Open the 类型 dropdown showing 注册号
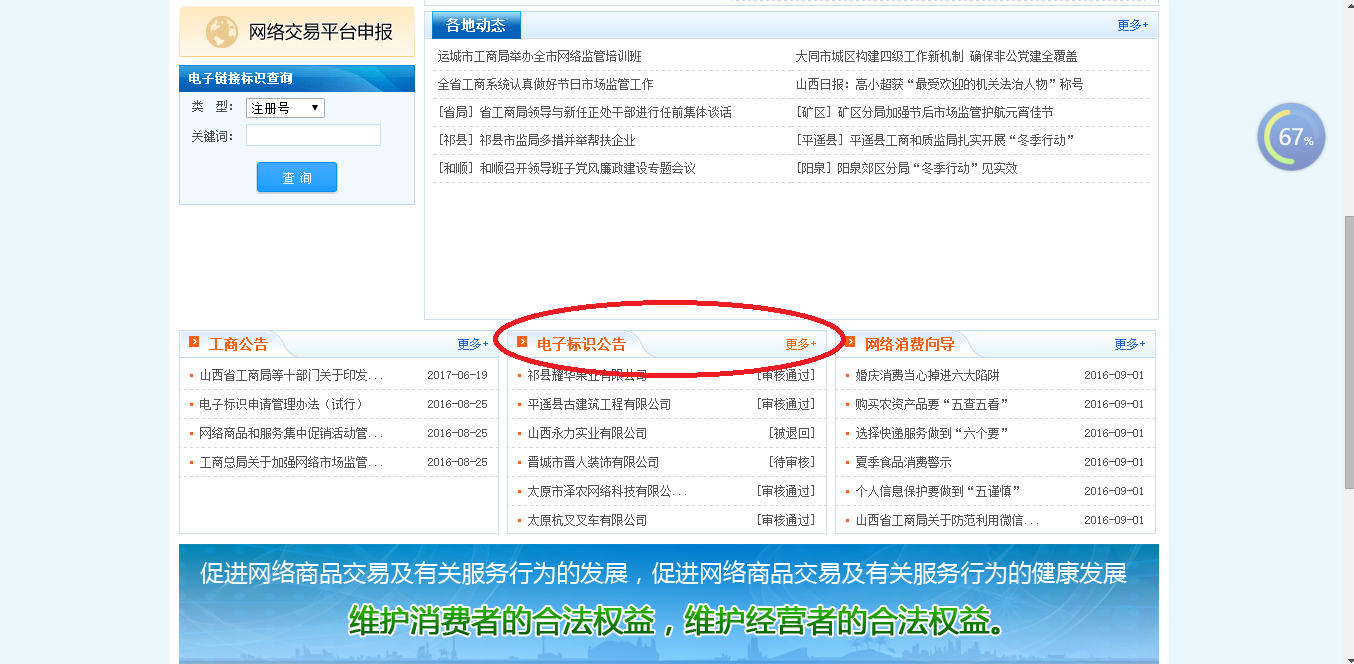The width and height of the screenshot is (1354, 664). point(285,108)
